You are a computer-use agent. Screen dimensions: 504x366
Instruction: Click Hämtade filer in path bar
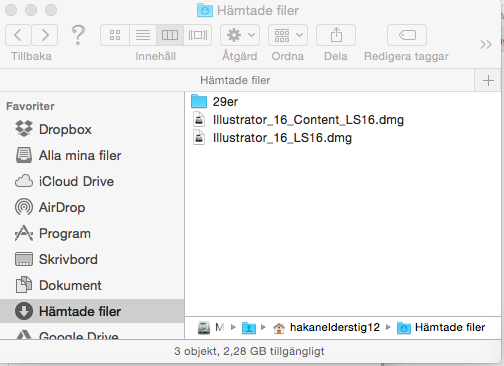tap(441, 328)
